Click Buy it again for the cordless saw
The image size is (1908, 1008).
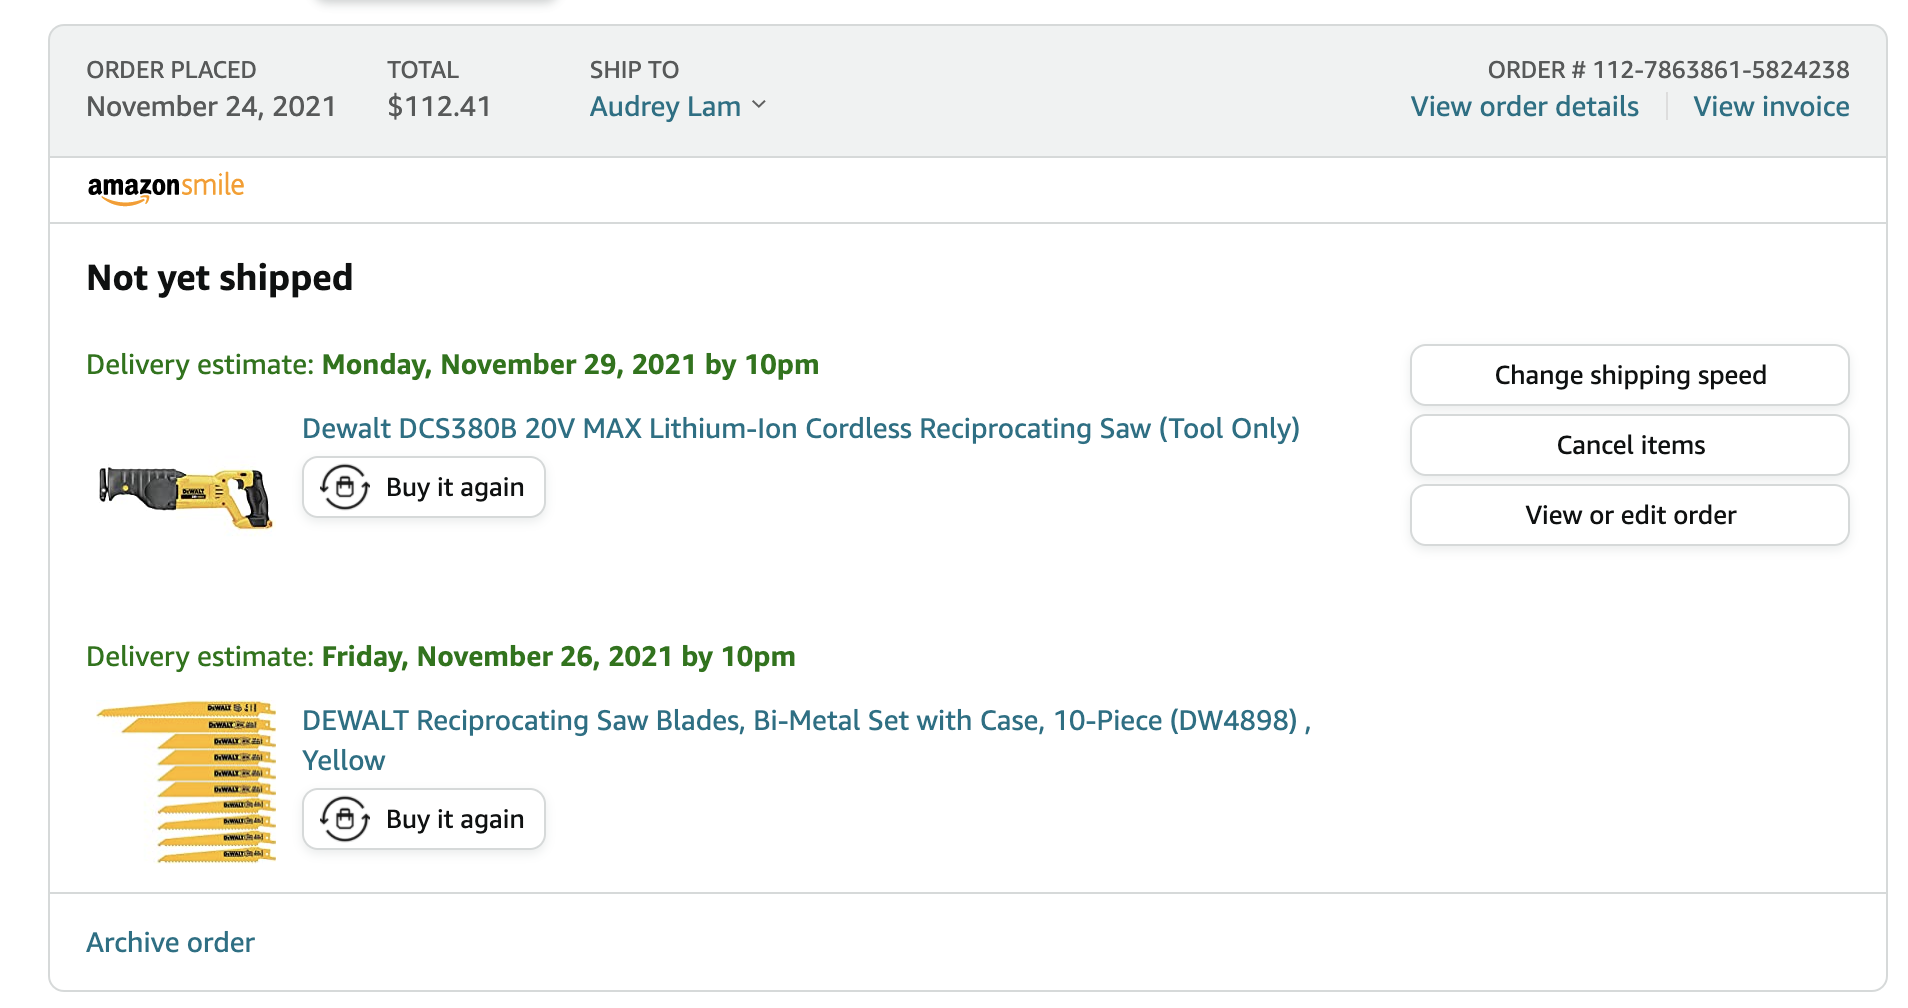423,487
